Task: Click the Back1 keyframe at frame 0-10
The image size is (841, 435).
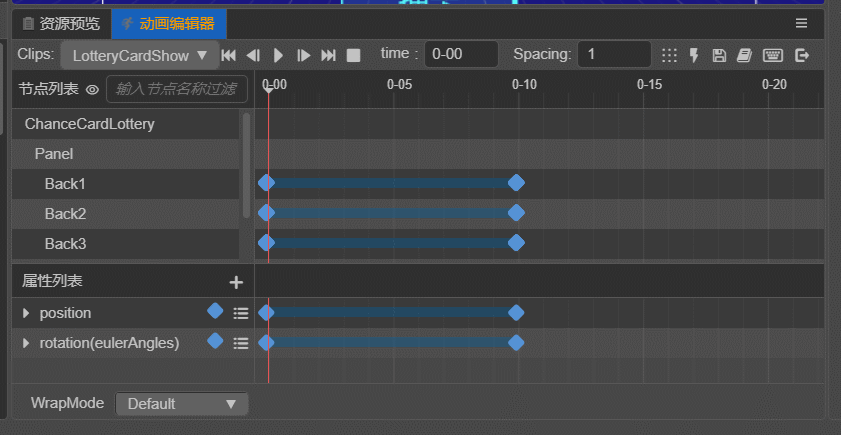Action: pos(516,182)
